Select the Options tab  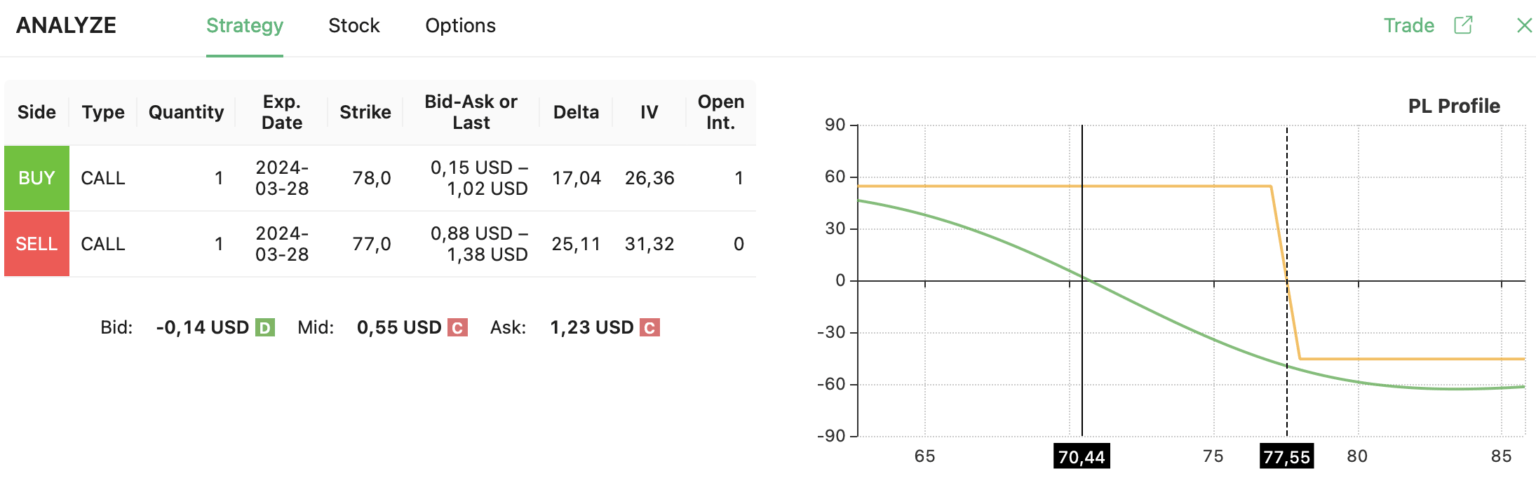(460, 26)
